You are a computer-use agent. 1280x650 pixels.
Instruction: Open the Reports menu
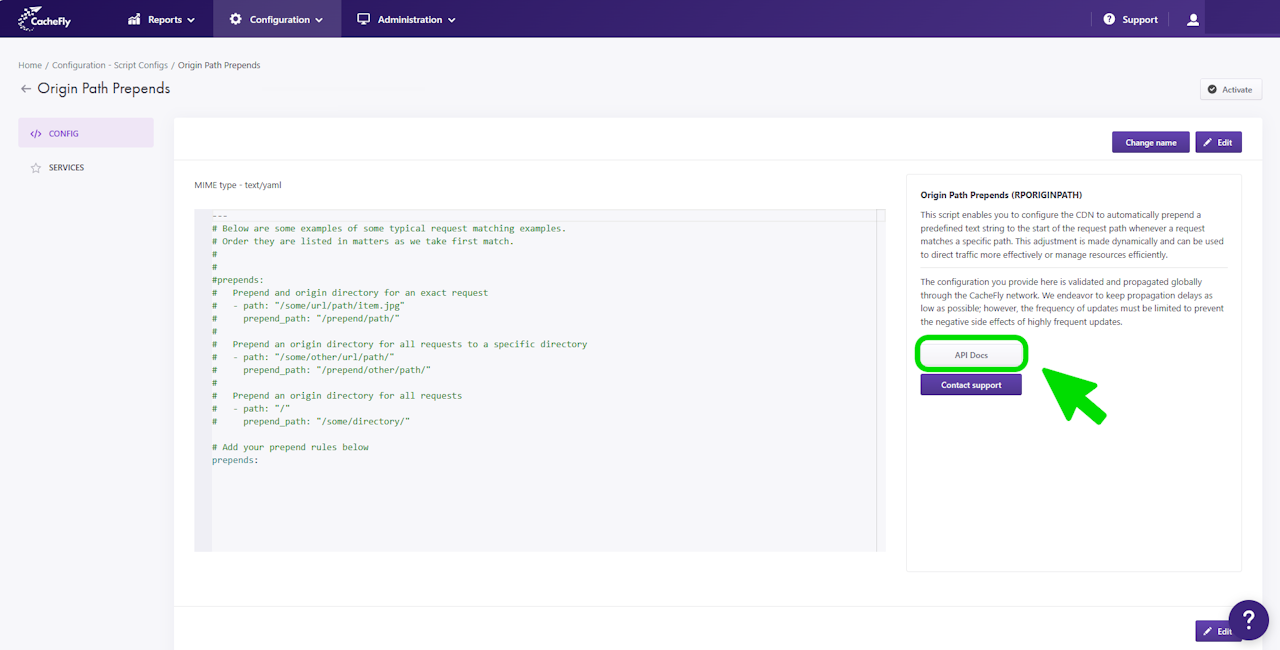pyautogui.click(x=162, y=19)
